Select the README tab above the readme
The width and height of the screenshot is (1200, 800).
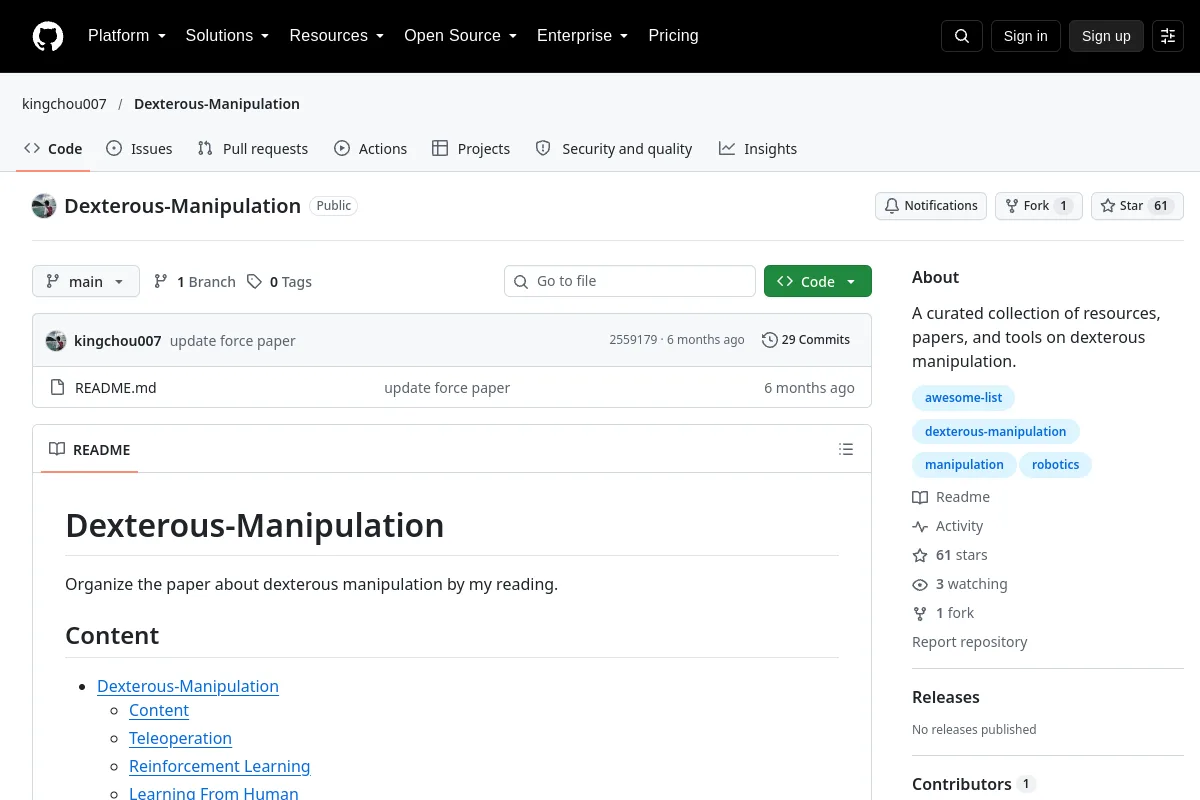click(90, 450)
